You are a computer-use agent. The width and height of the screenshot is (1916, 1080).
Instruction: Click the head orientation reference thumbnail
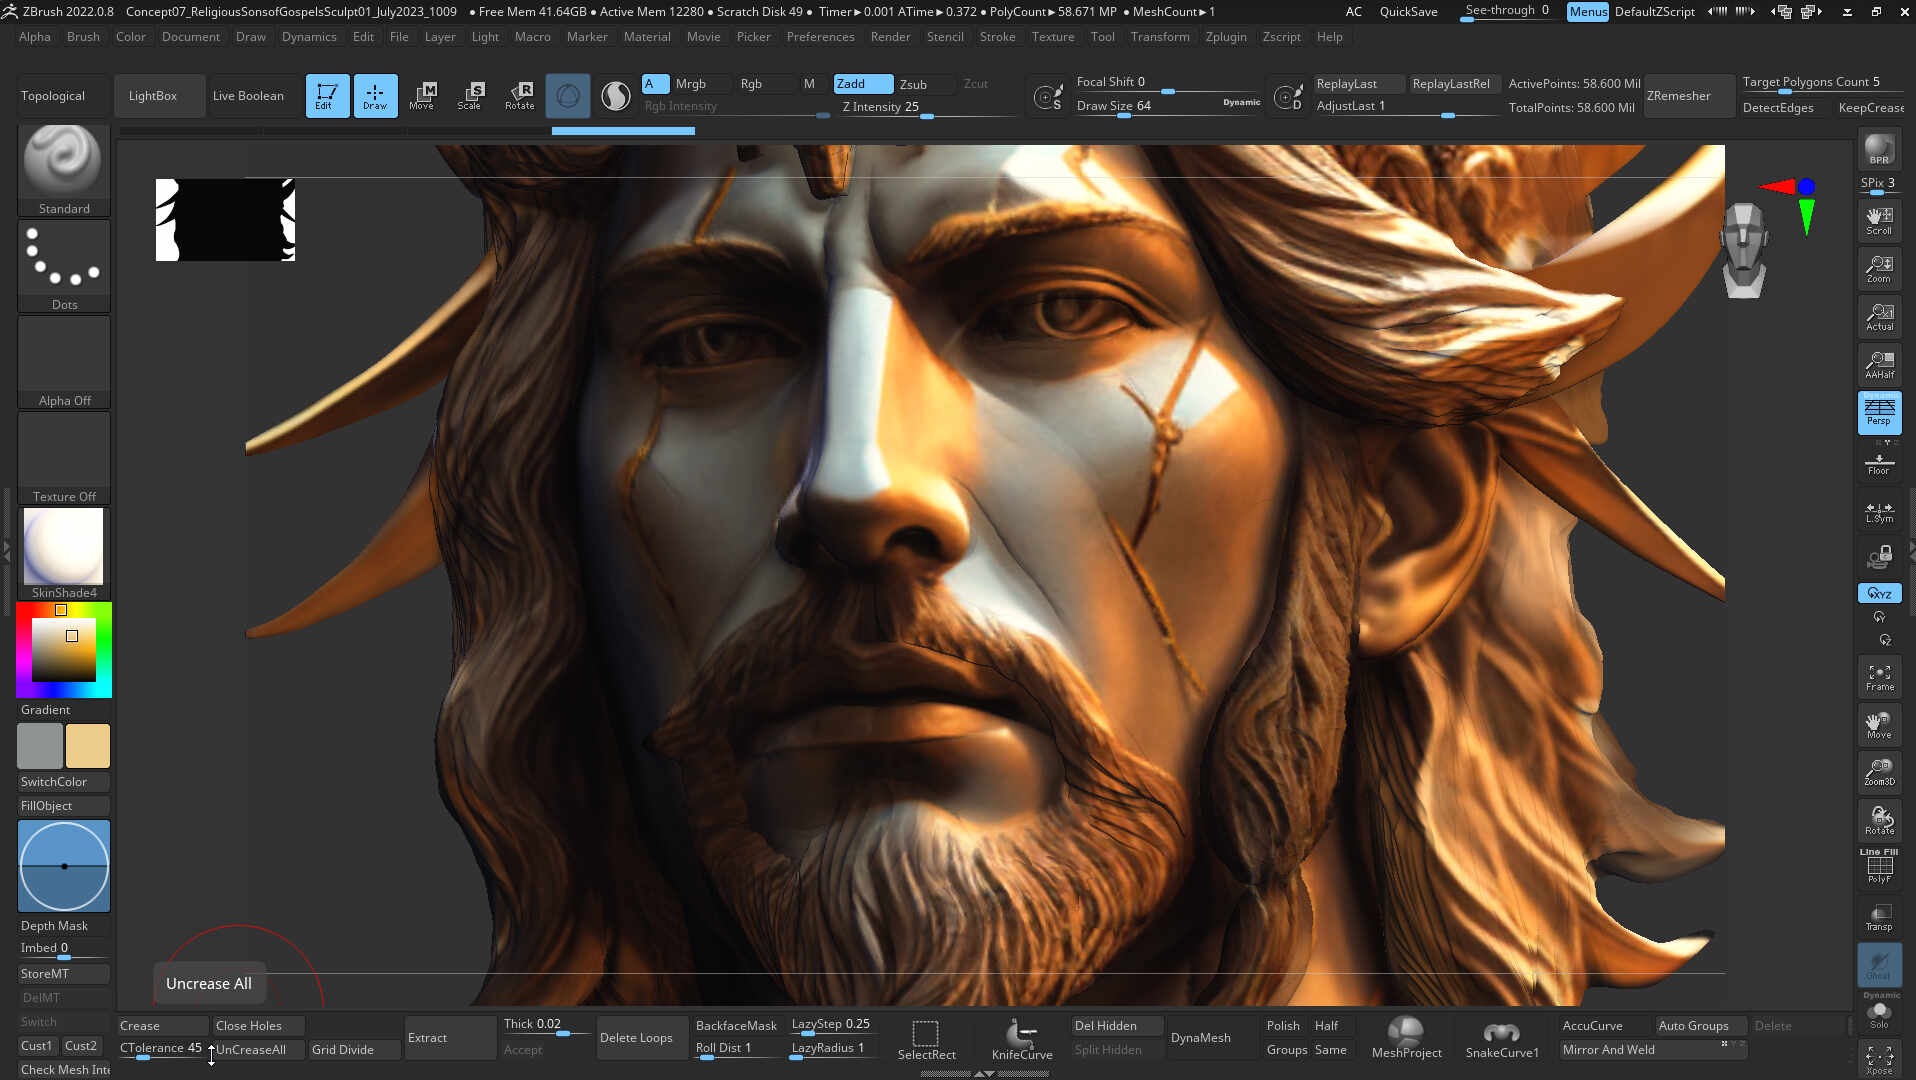[x=1744, y=250]
